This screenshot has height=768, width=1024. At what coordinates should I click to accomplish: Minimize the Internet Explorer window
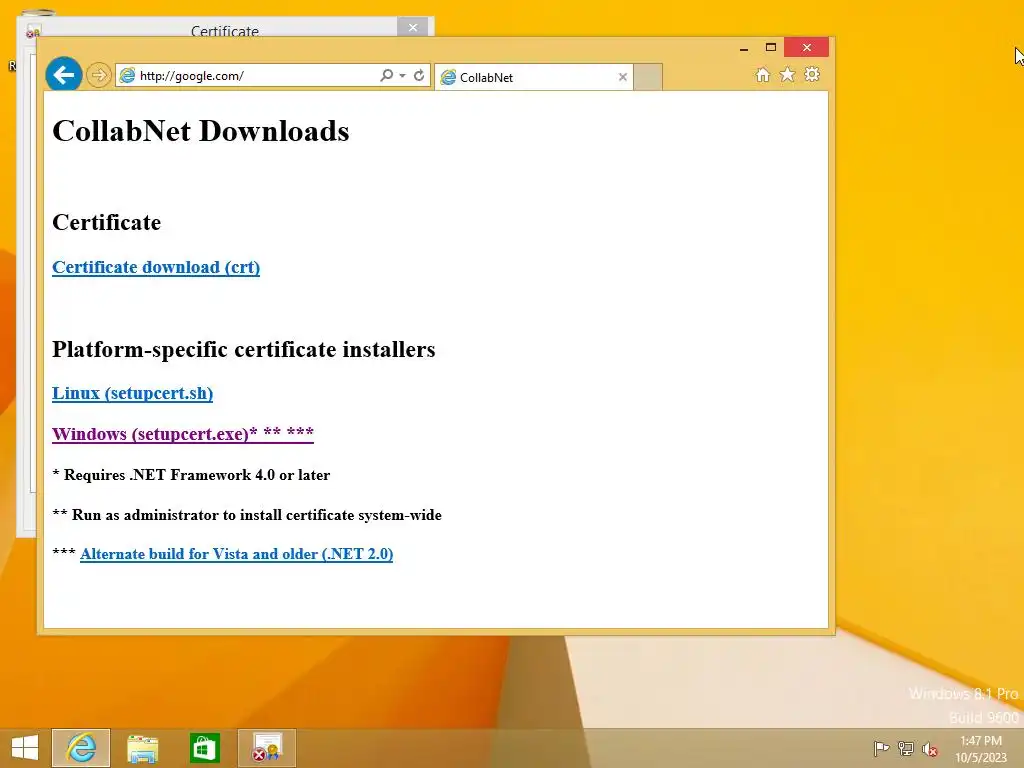click(744, 48)
